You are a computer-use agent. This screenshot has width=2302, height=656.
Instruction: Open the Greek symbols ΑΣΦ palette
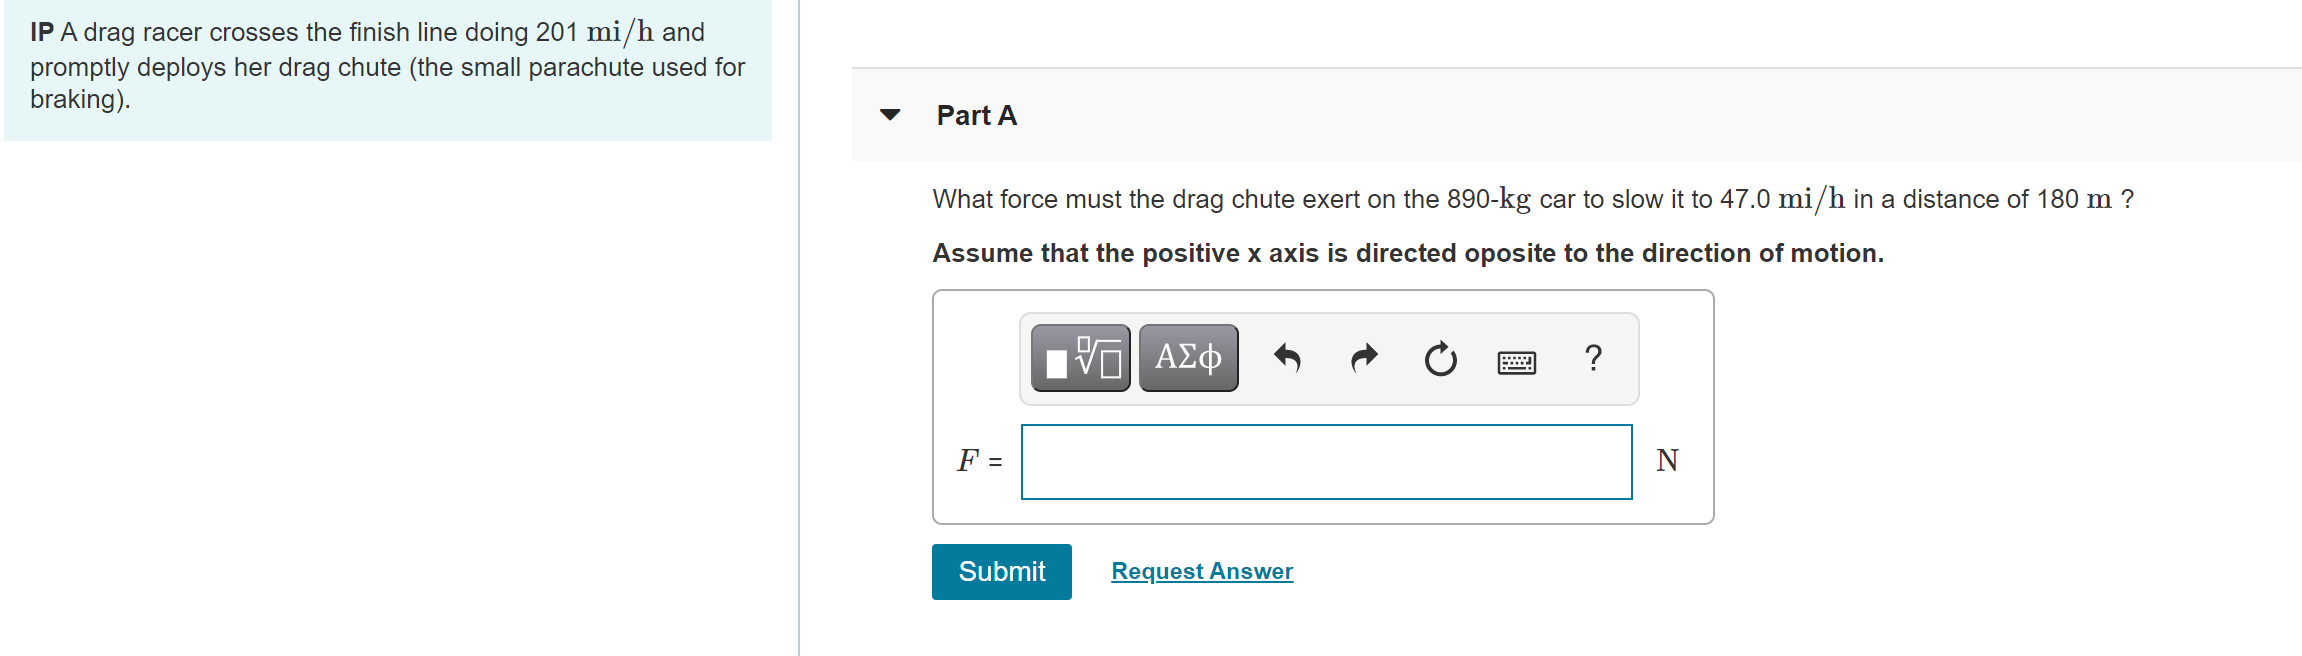(1188, 358)
